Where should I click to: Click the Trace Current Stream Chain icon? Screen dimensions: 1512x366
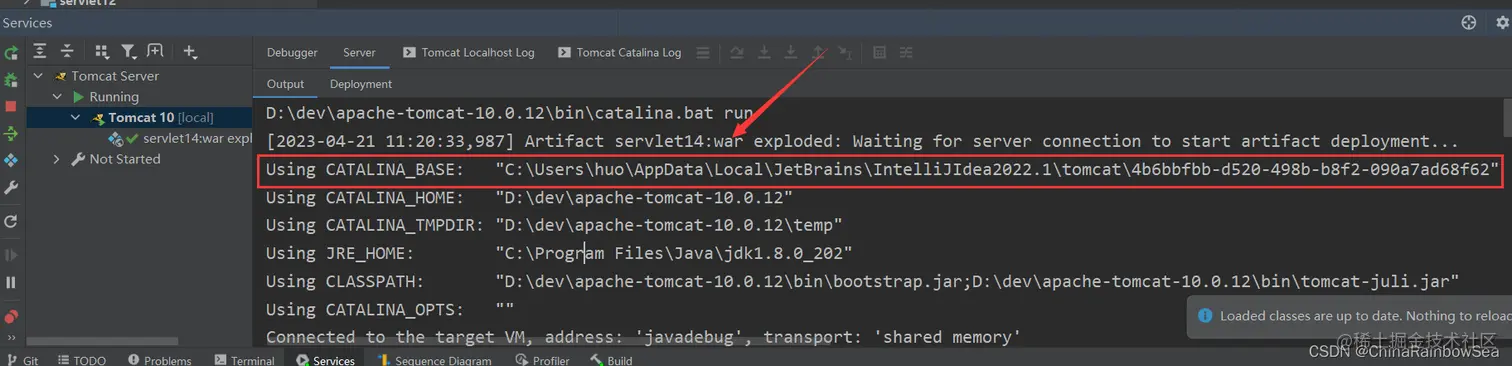906,53
